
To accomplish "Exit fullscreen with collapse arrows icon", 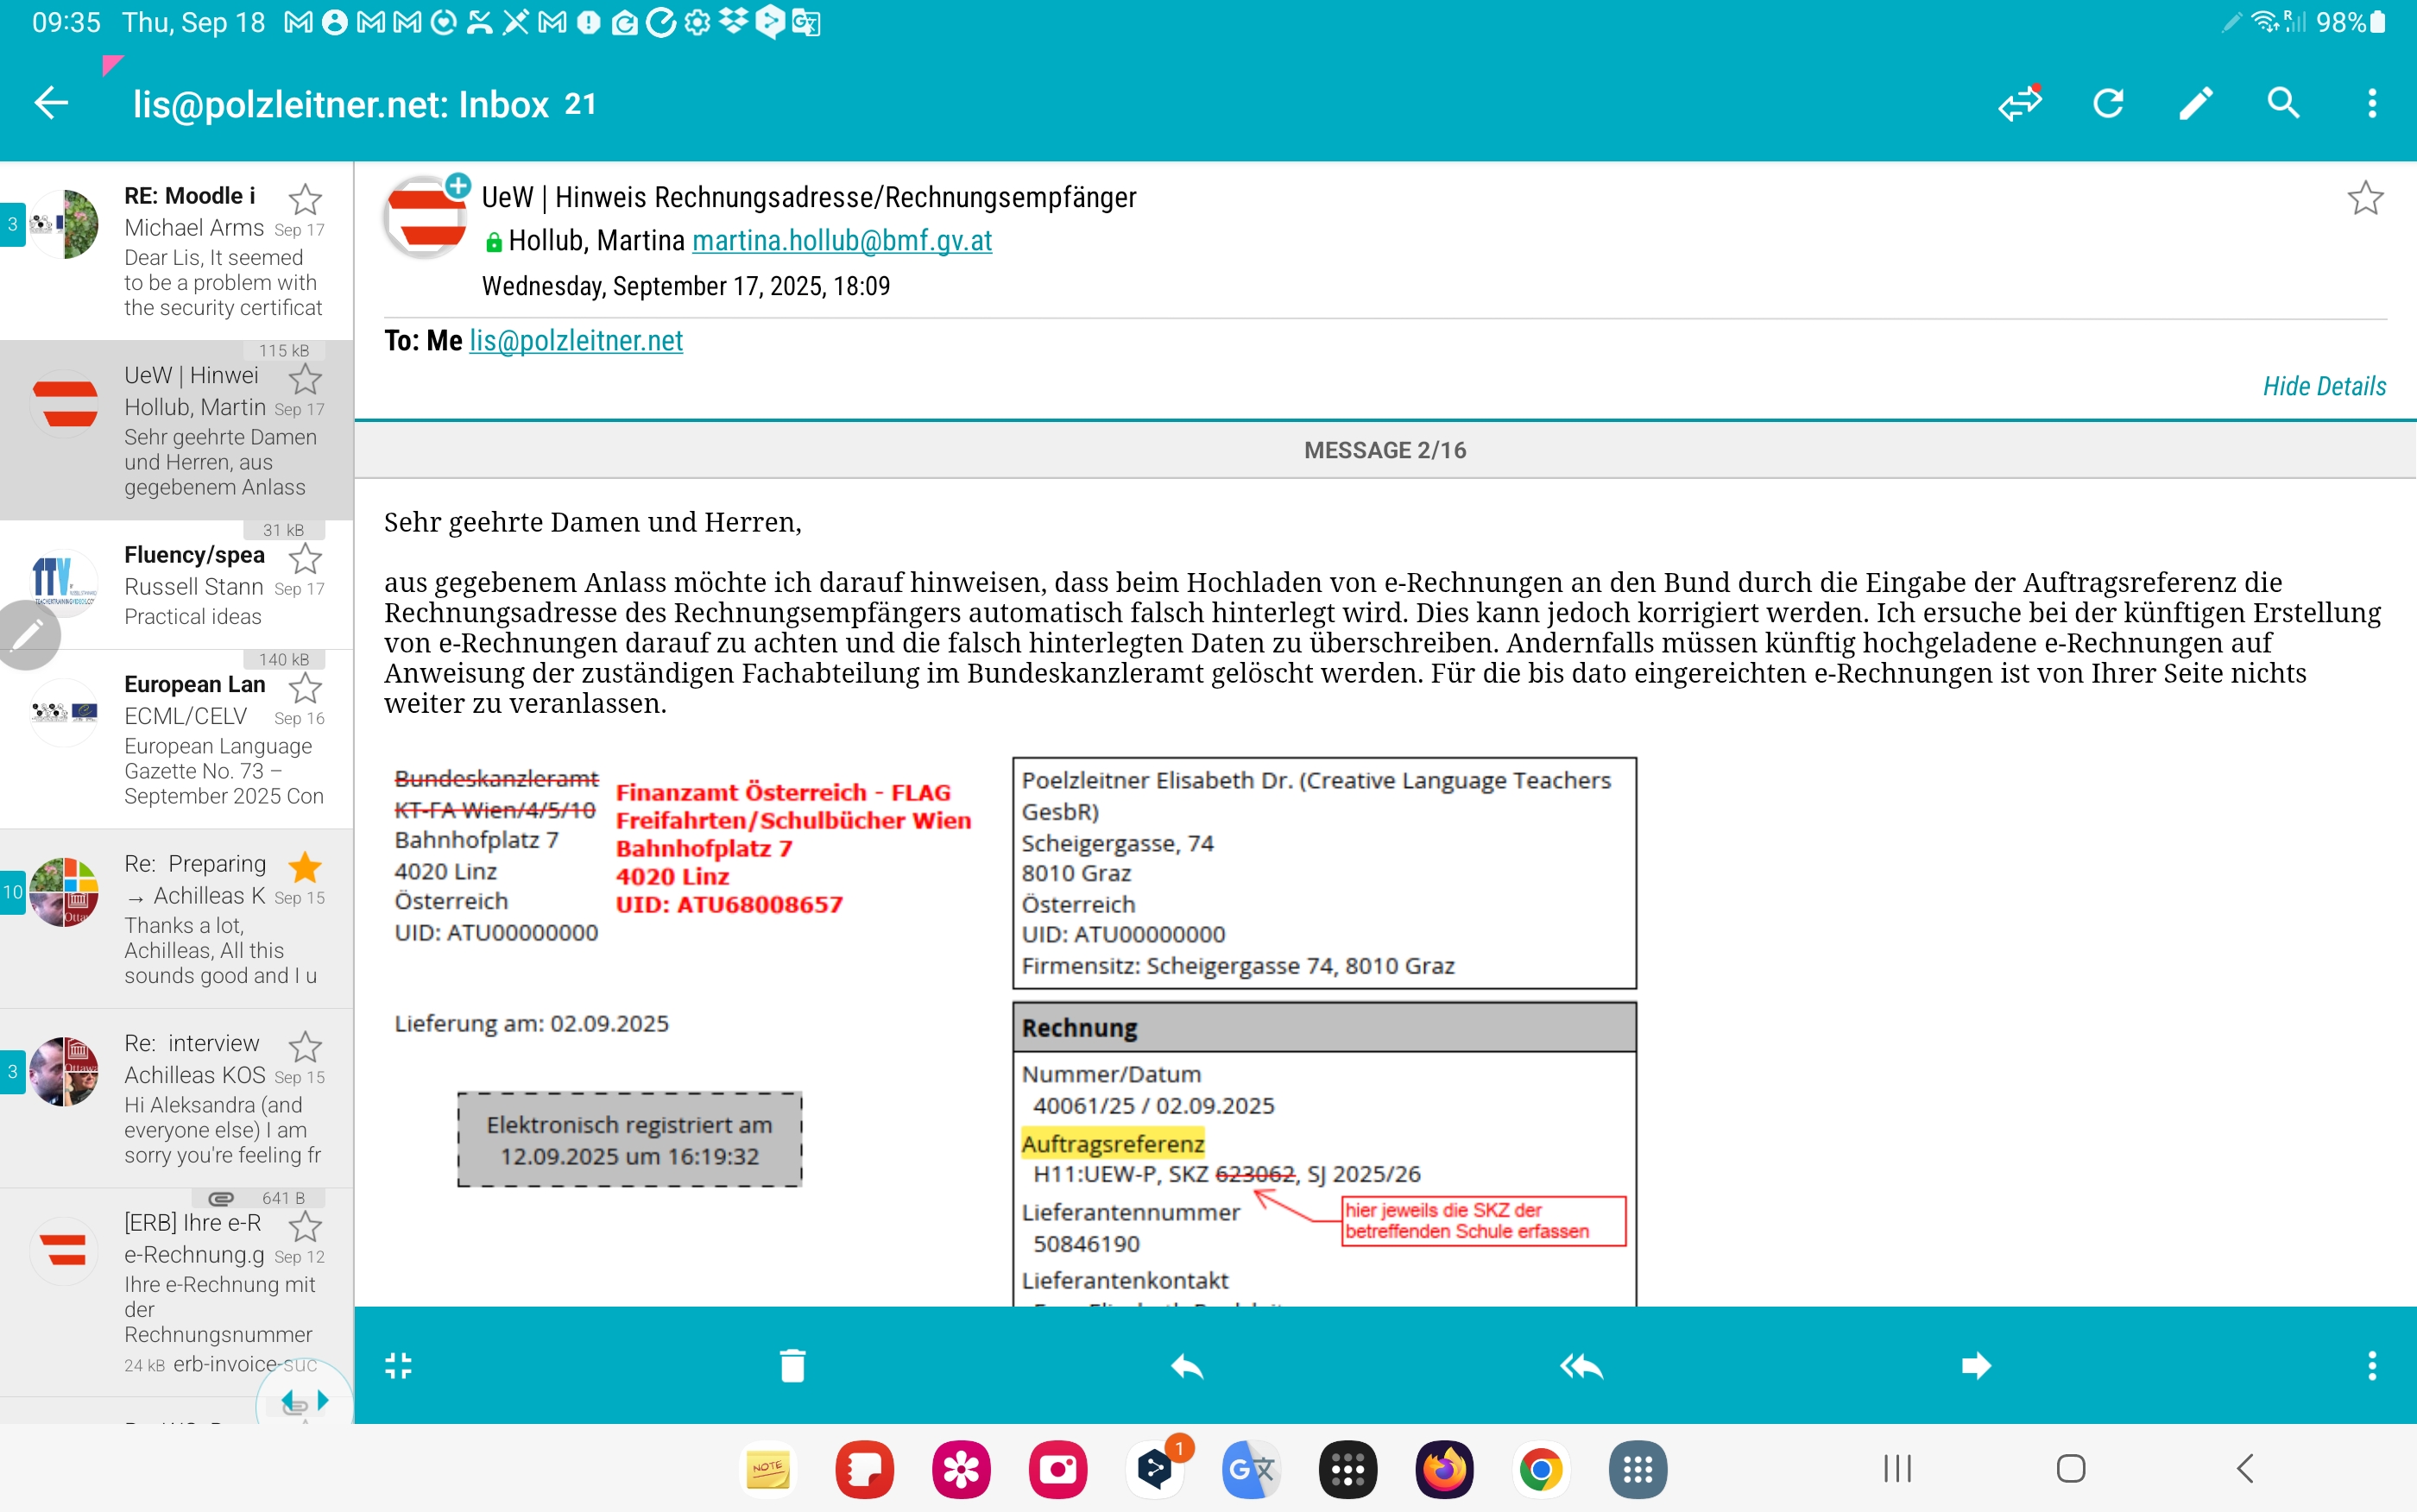I will click(398, 1365).
